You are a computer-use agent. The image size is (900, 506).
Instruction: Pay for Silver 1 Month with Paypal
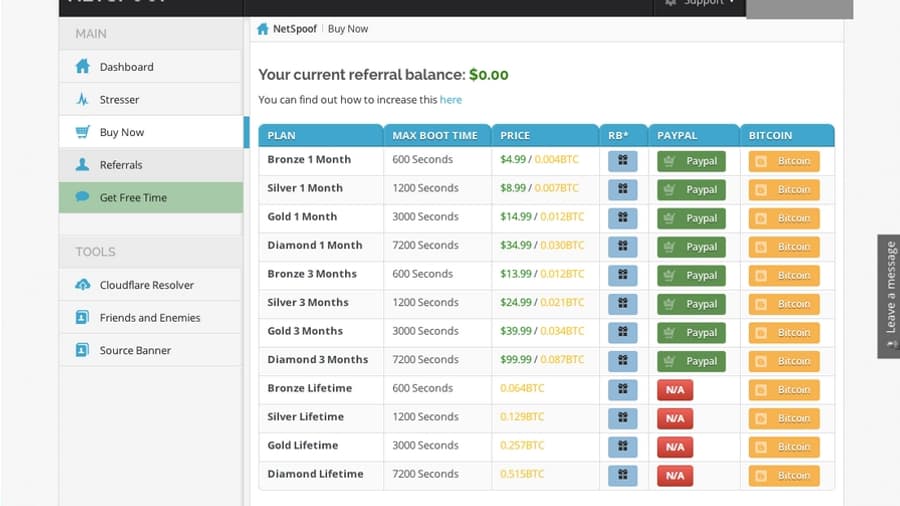[x=691, y=189]
